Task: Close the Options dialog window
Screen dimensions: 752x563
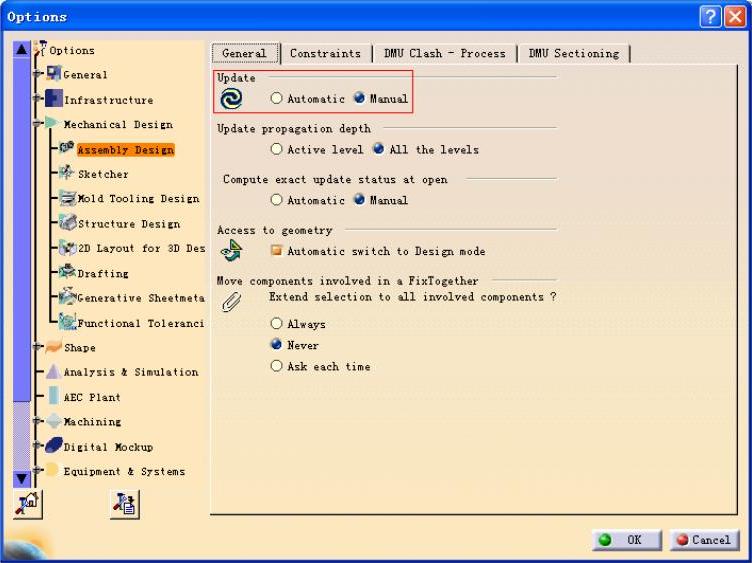Action: click(x=735, y=17)
